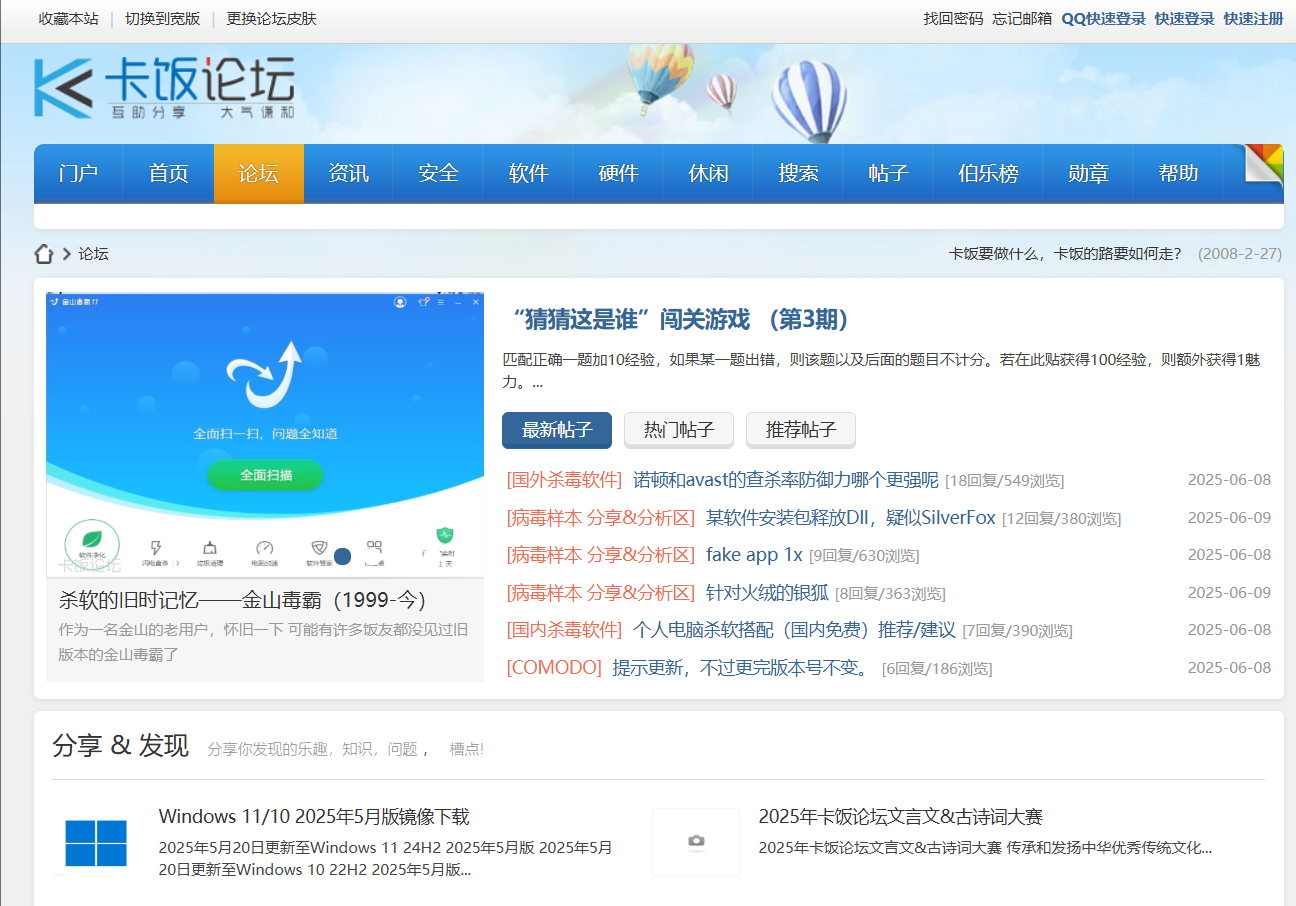This screenshot has height=906, width=1296.
Task: Click the home breadcrumb house icon
Action: pyautogui.click(x=44, y=254)
